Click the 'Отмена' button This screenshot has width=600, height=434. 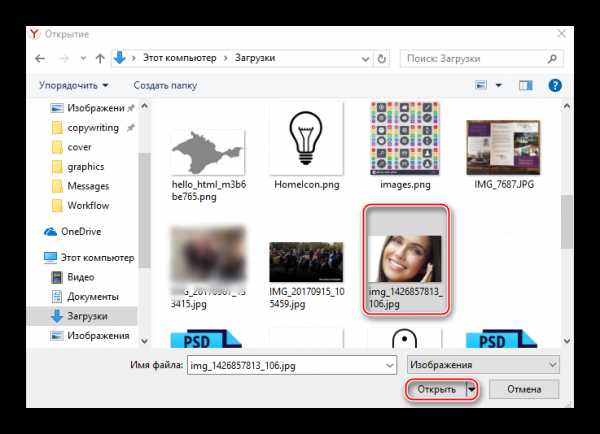click(524, 389)
